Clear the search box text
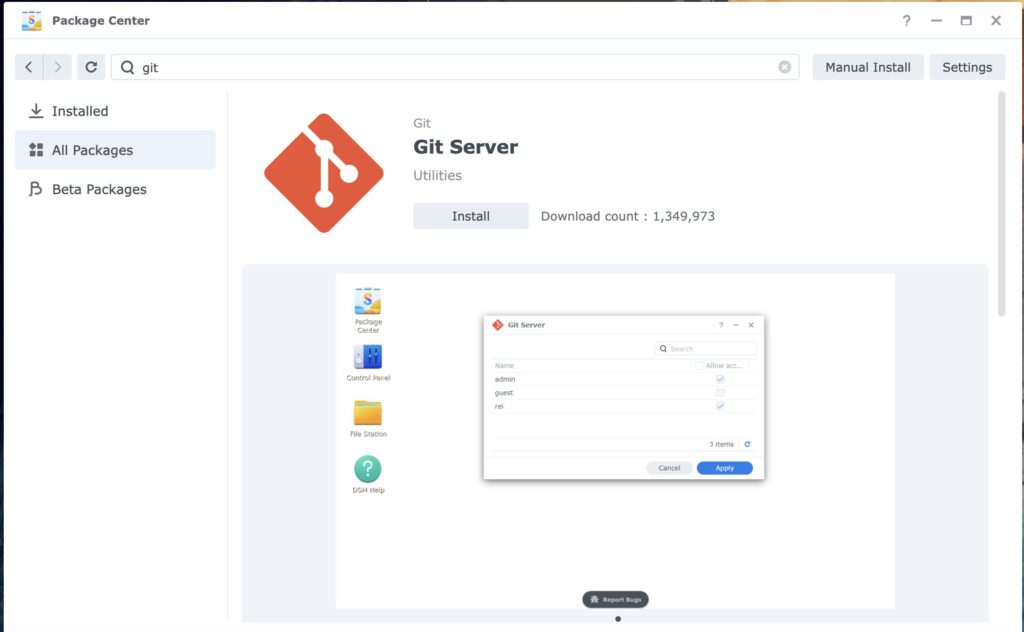 [784, 67]
